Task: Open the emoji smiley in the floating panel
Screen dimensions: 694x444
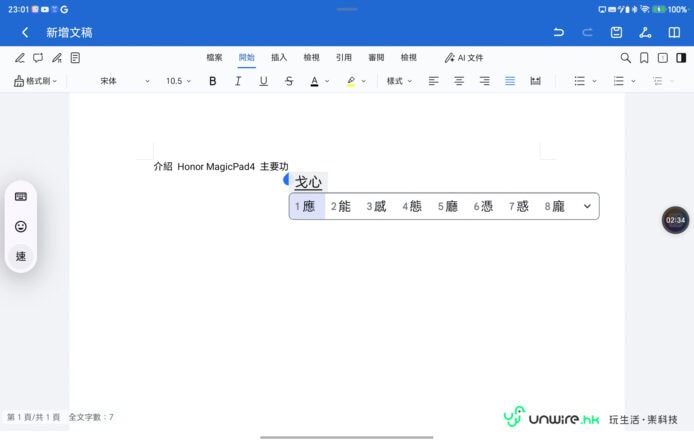Action: tap(21, 227)
